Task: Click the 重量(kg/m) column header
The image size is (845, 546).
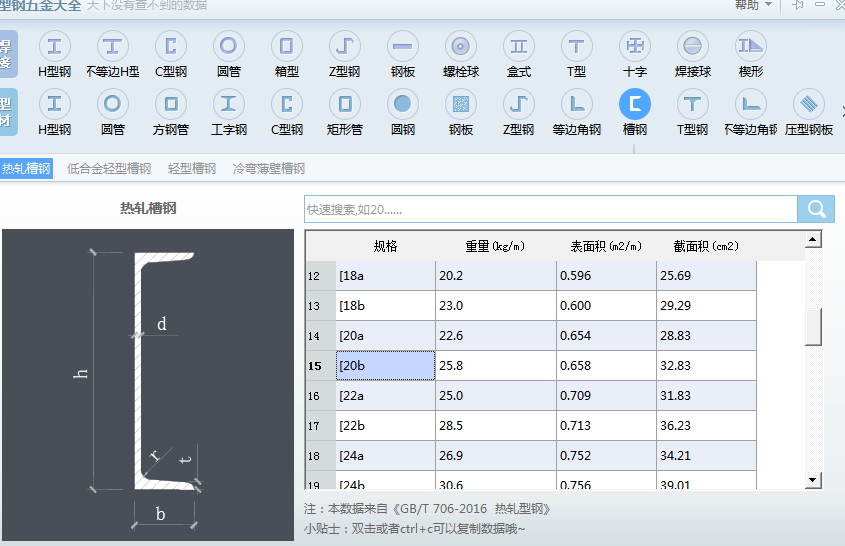Action: point(496,246)
